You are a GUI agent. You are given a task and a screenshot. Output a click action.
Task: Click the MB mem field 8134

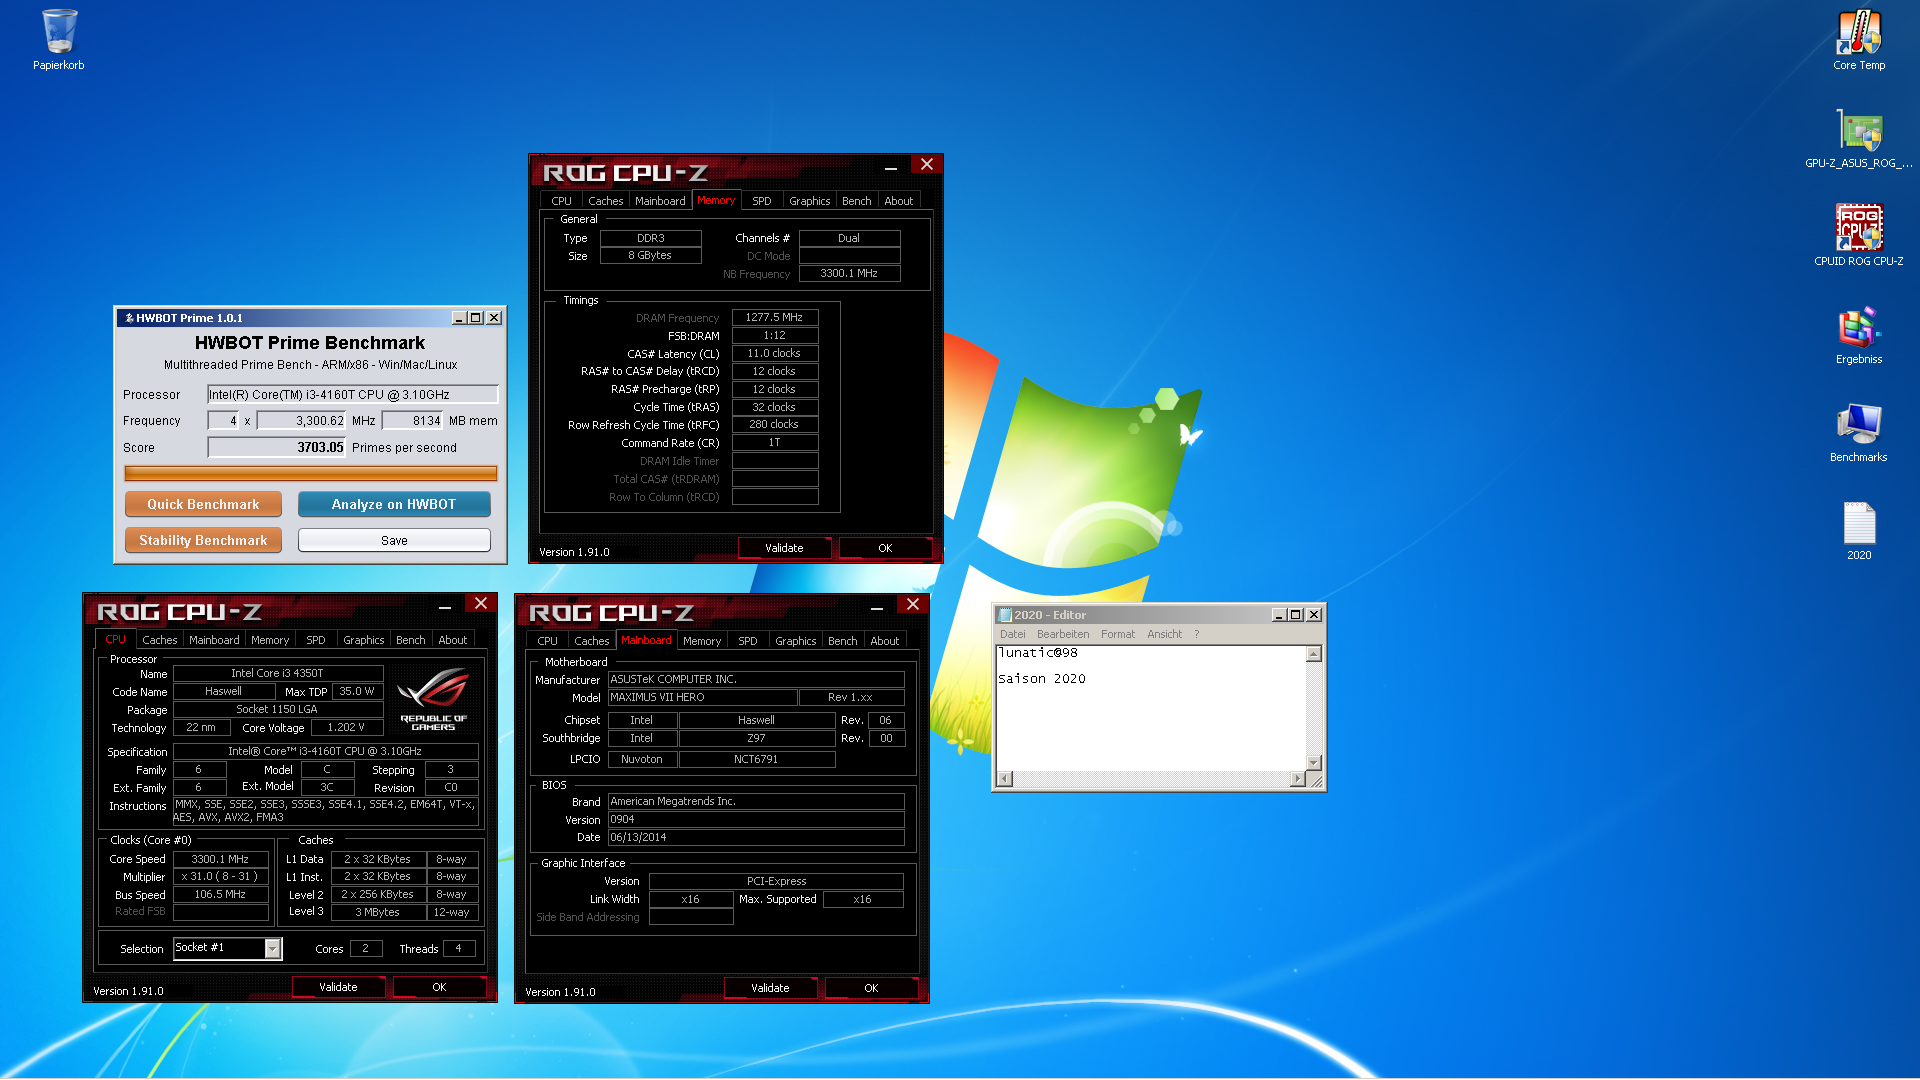click(x=412, y=421)
